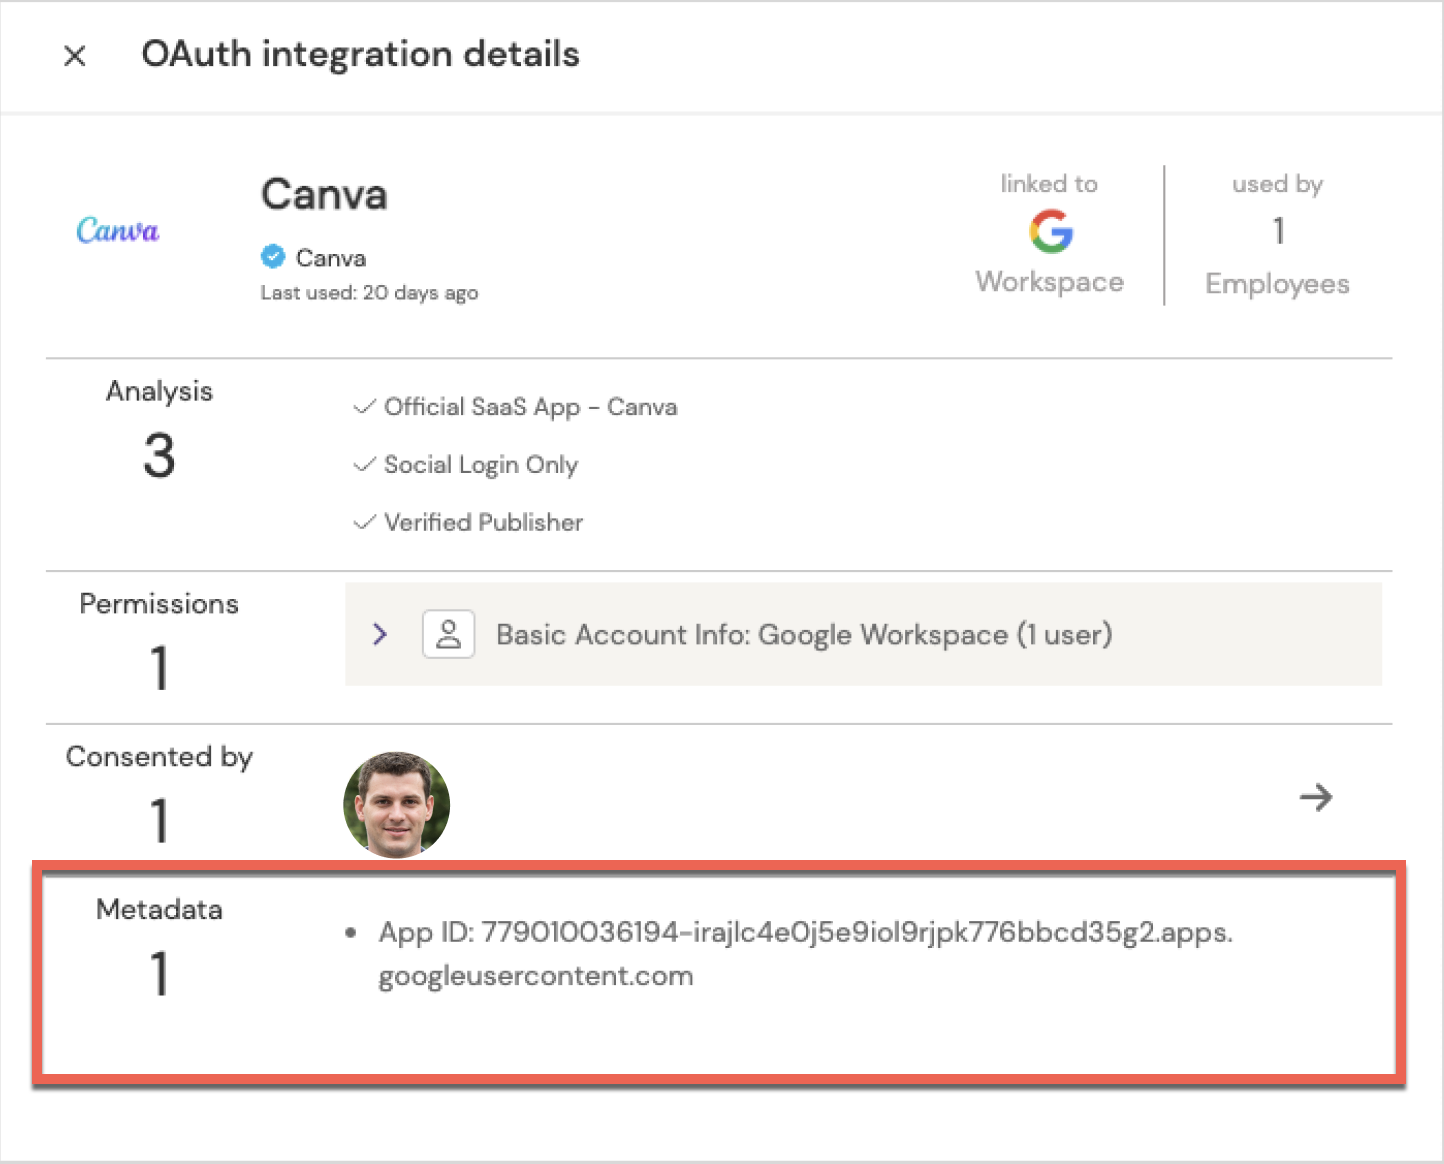Click the Canva logo image

pos(118,231)
